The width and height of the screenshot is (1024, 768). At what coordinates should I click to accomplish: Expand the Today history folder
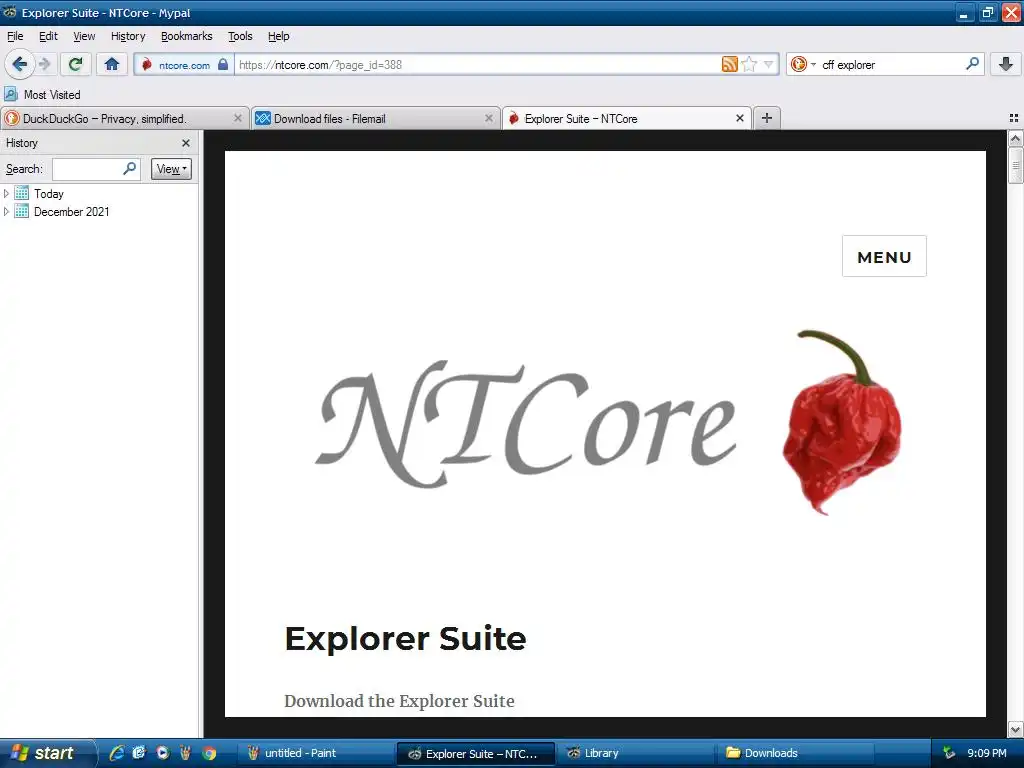click(7, 193)
